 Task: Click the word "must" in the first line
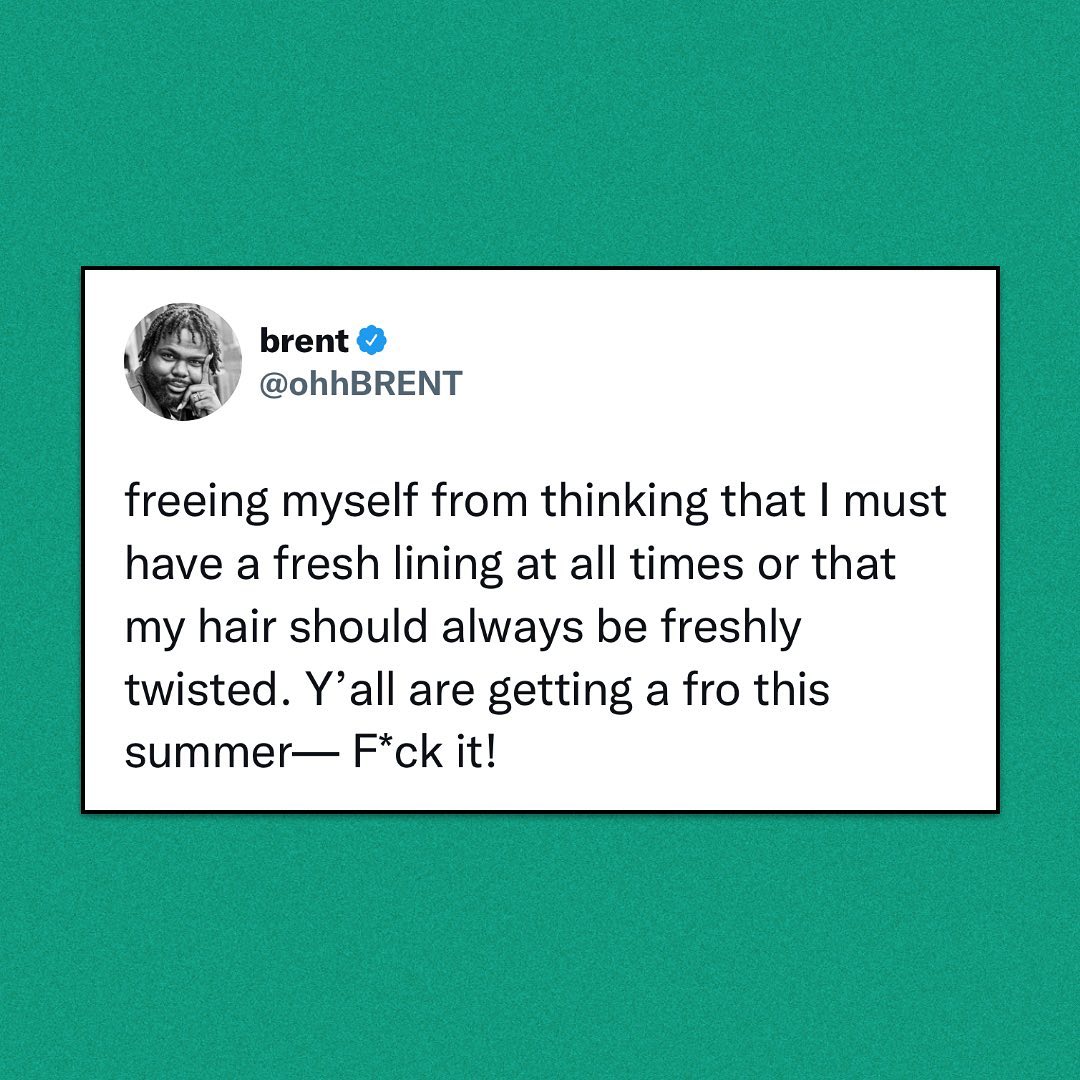(x=895, y=501)
